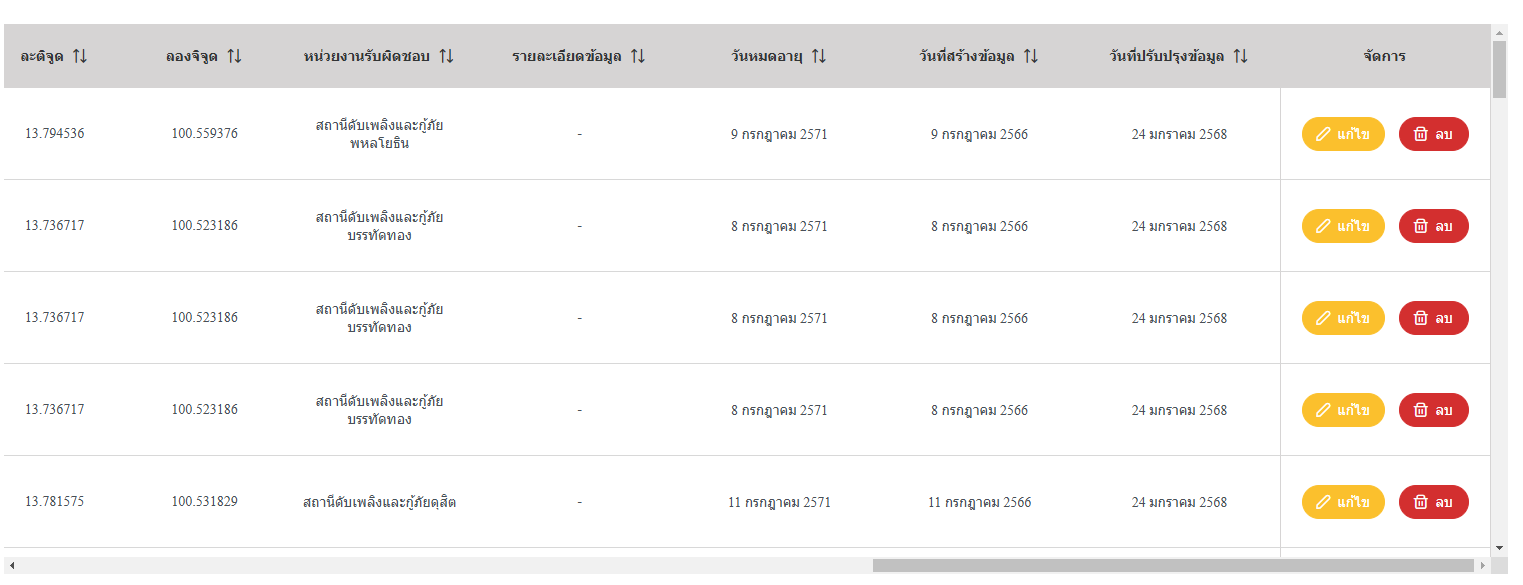Edit the last บรรทัดทอง station row

point(1343,410)
